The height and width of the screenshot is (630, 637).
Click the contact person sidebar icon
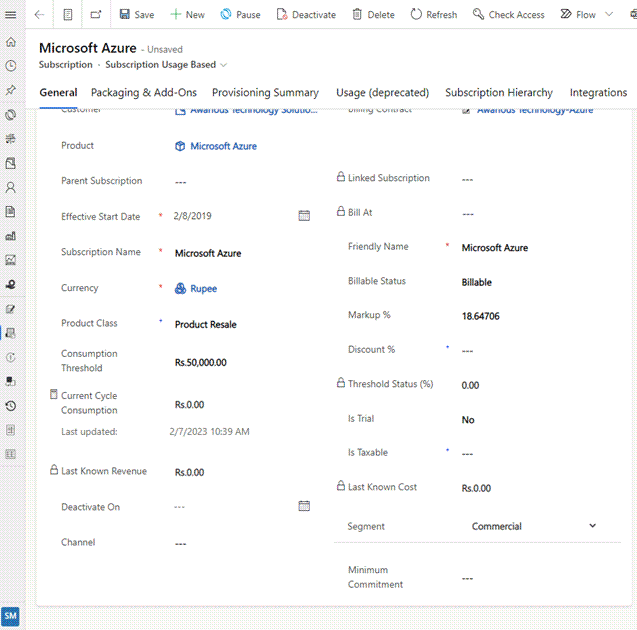[11, 187]
